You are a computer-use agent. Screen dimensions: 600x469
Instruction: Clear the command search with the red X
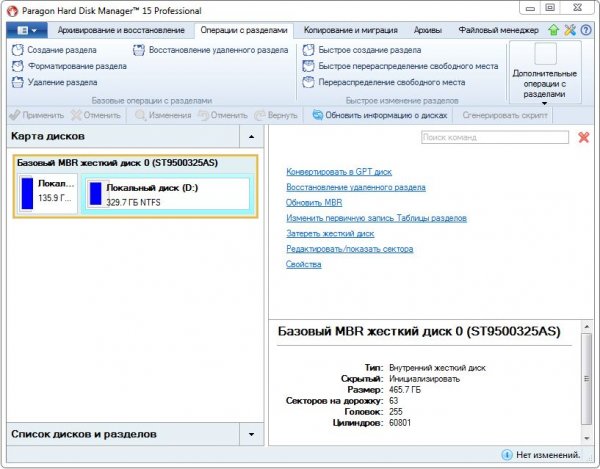coord(584,138)
